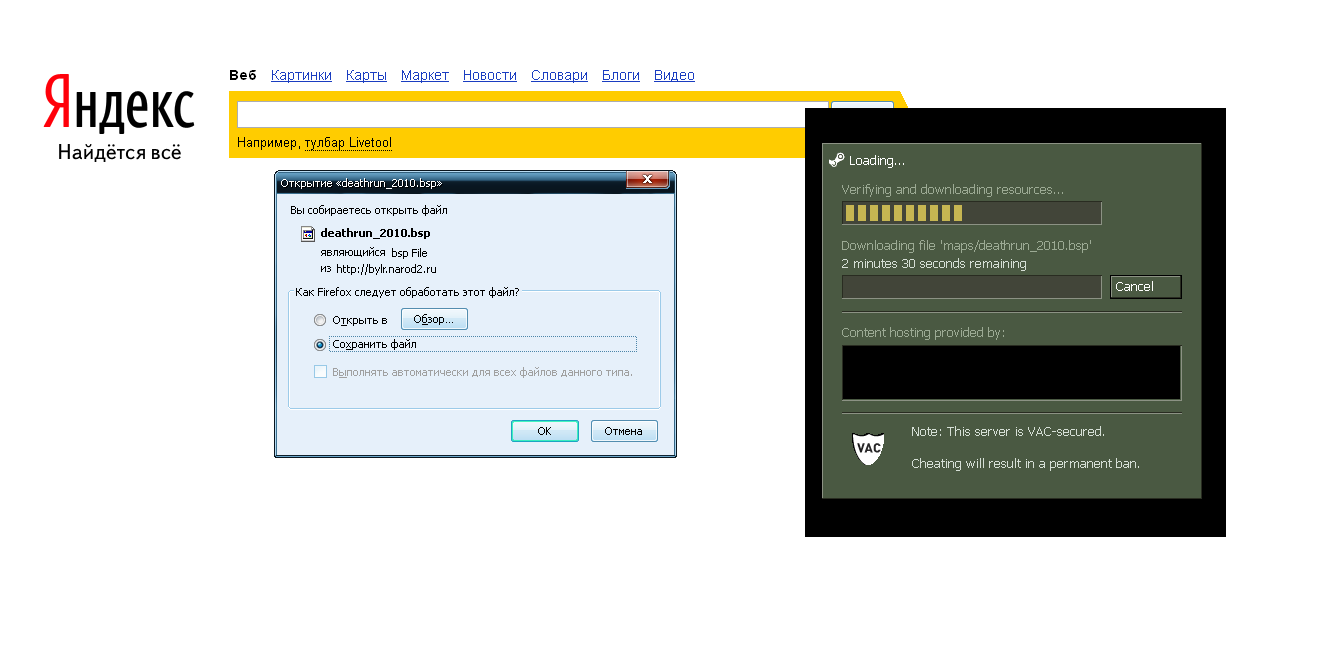The image size is (1321, 654).
Task: Open the 'Веб' search tab
Action: tap(243, 75)
